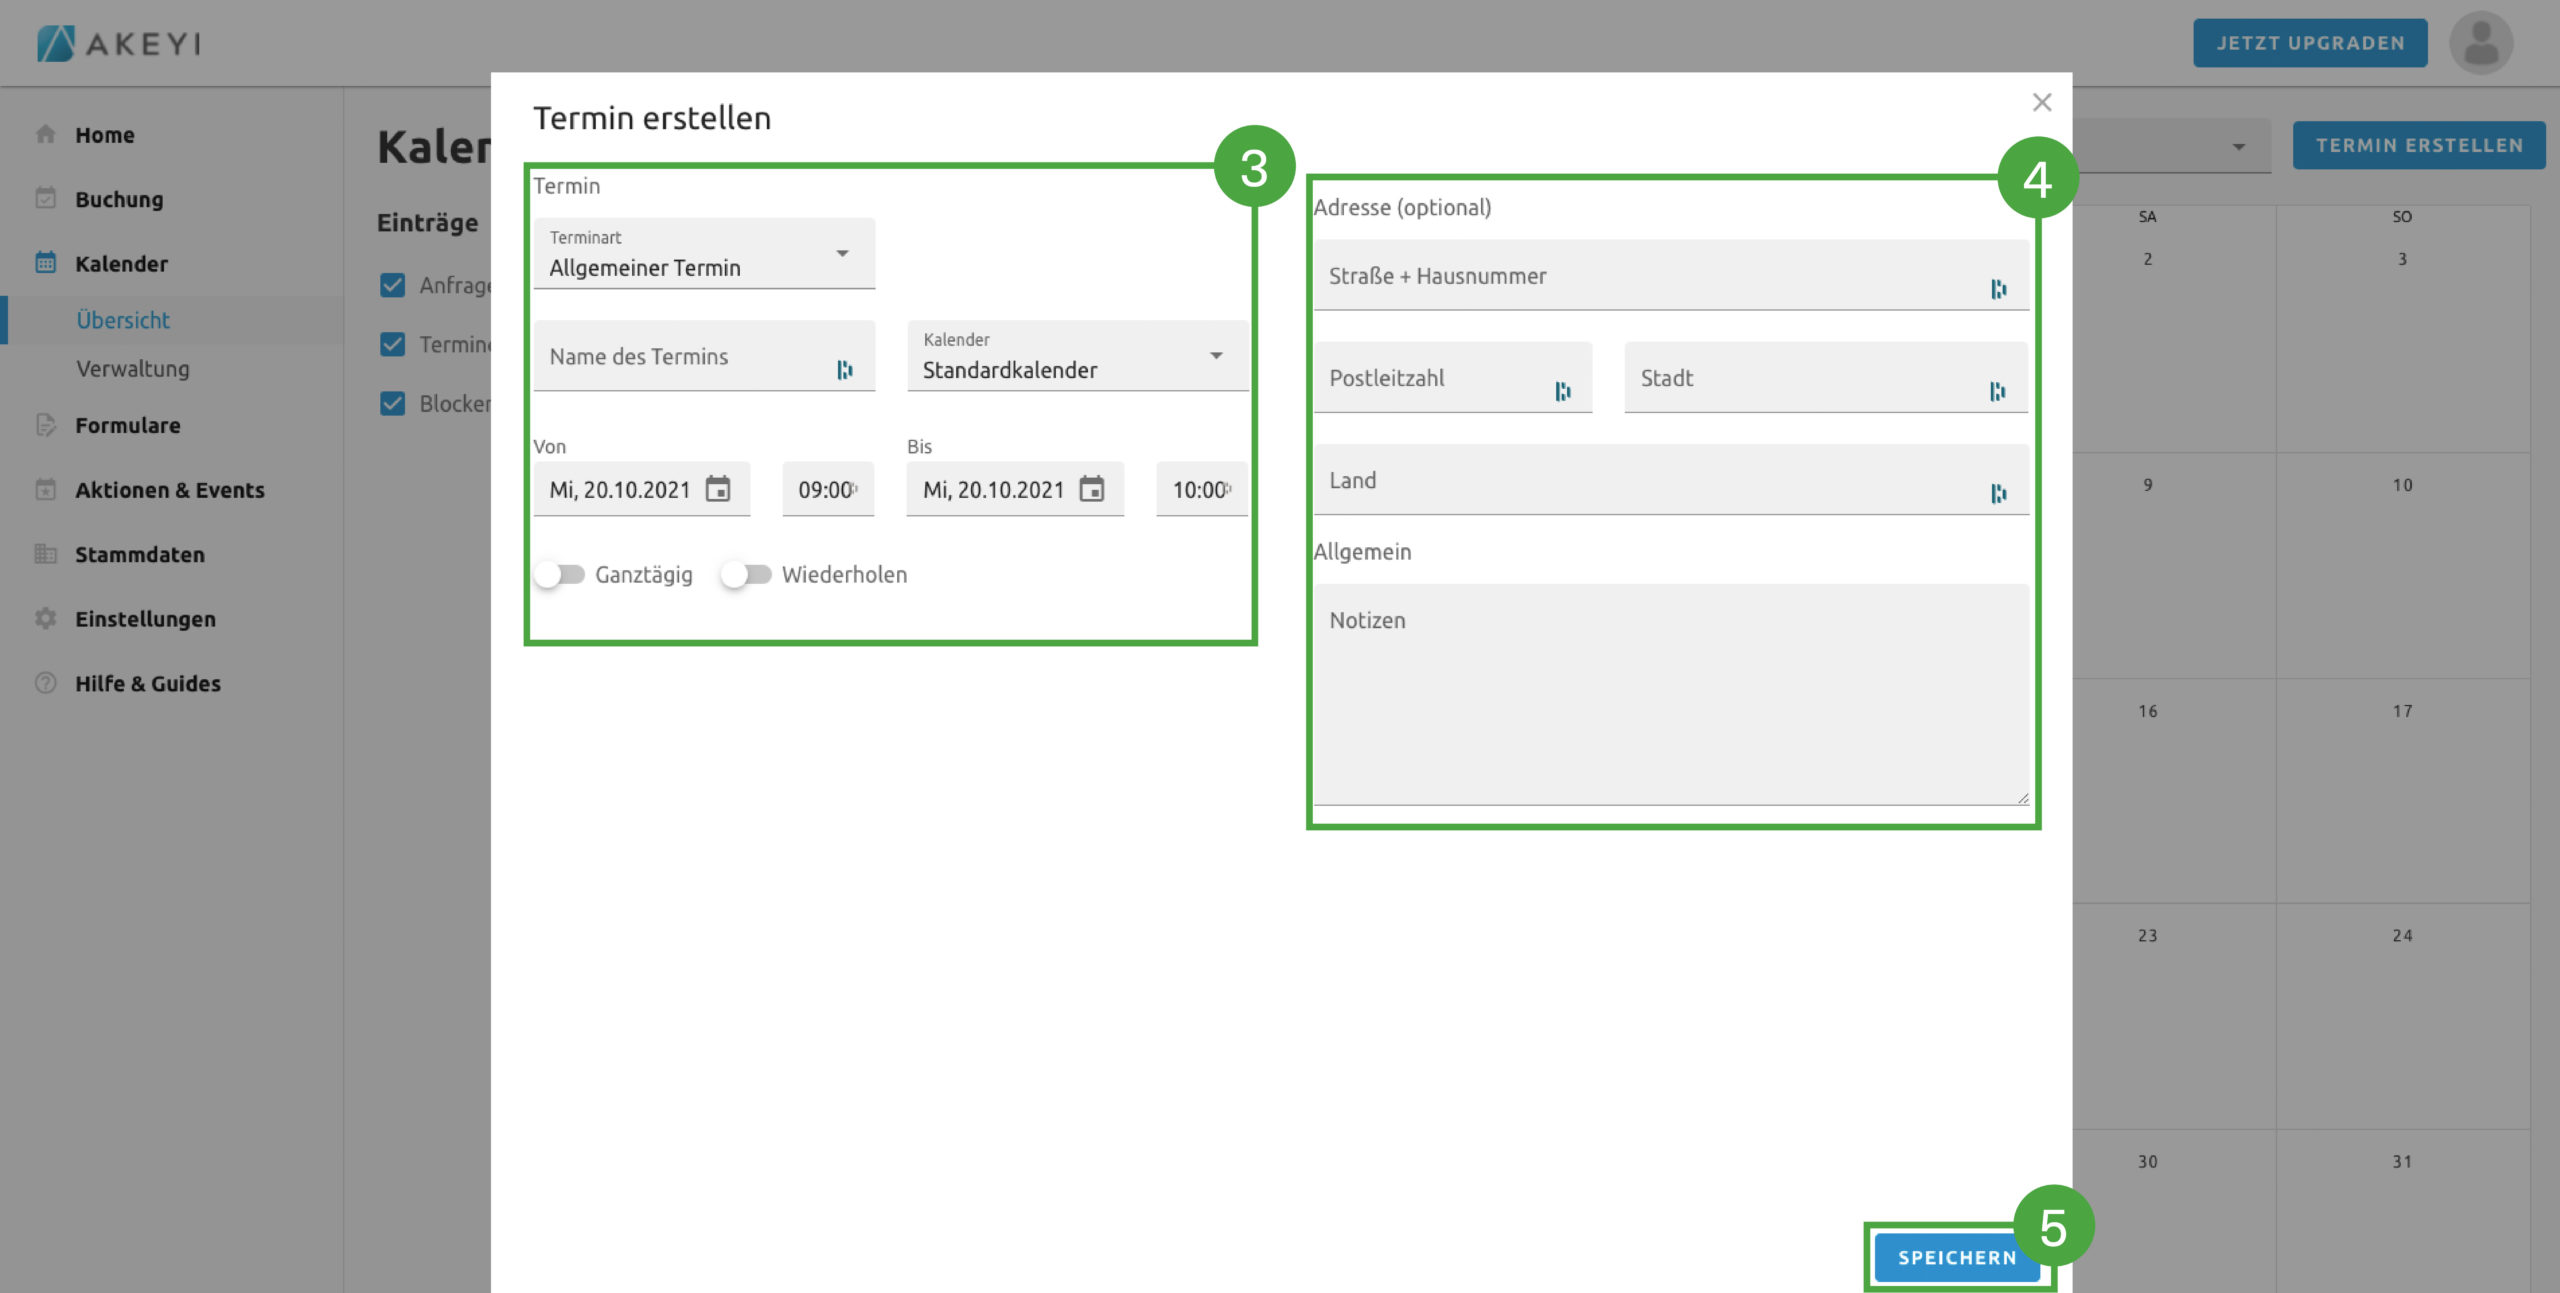The height and width of the screenshot is (1293, 2560).
Task: Close the Termin erstellen dialog
Action: (x=2042, y=102)
